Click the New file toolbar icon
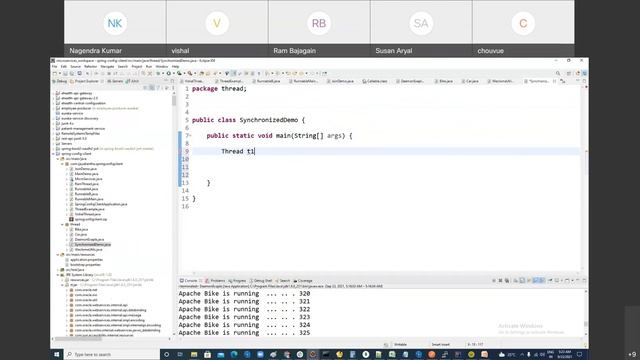The width and height of the screenshot is (640, 360). click(55, 73)
